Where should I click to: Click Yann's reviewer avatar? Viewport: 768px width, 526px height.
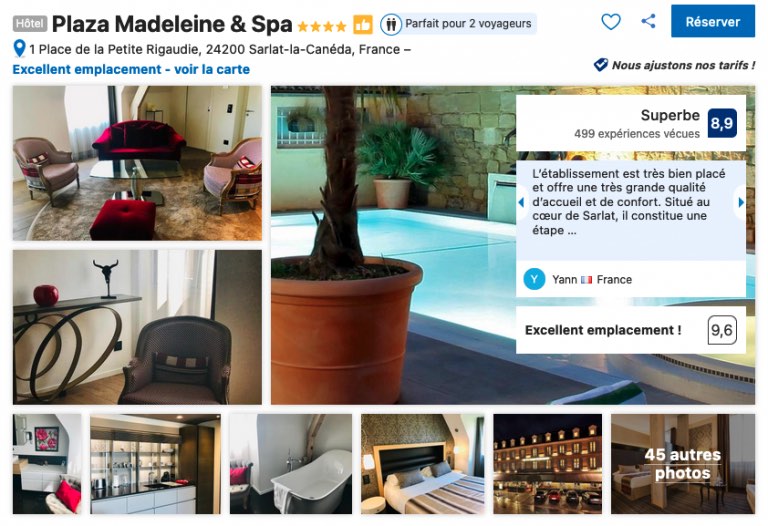[x=534, y=279]
